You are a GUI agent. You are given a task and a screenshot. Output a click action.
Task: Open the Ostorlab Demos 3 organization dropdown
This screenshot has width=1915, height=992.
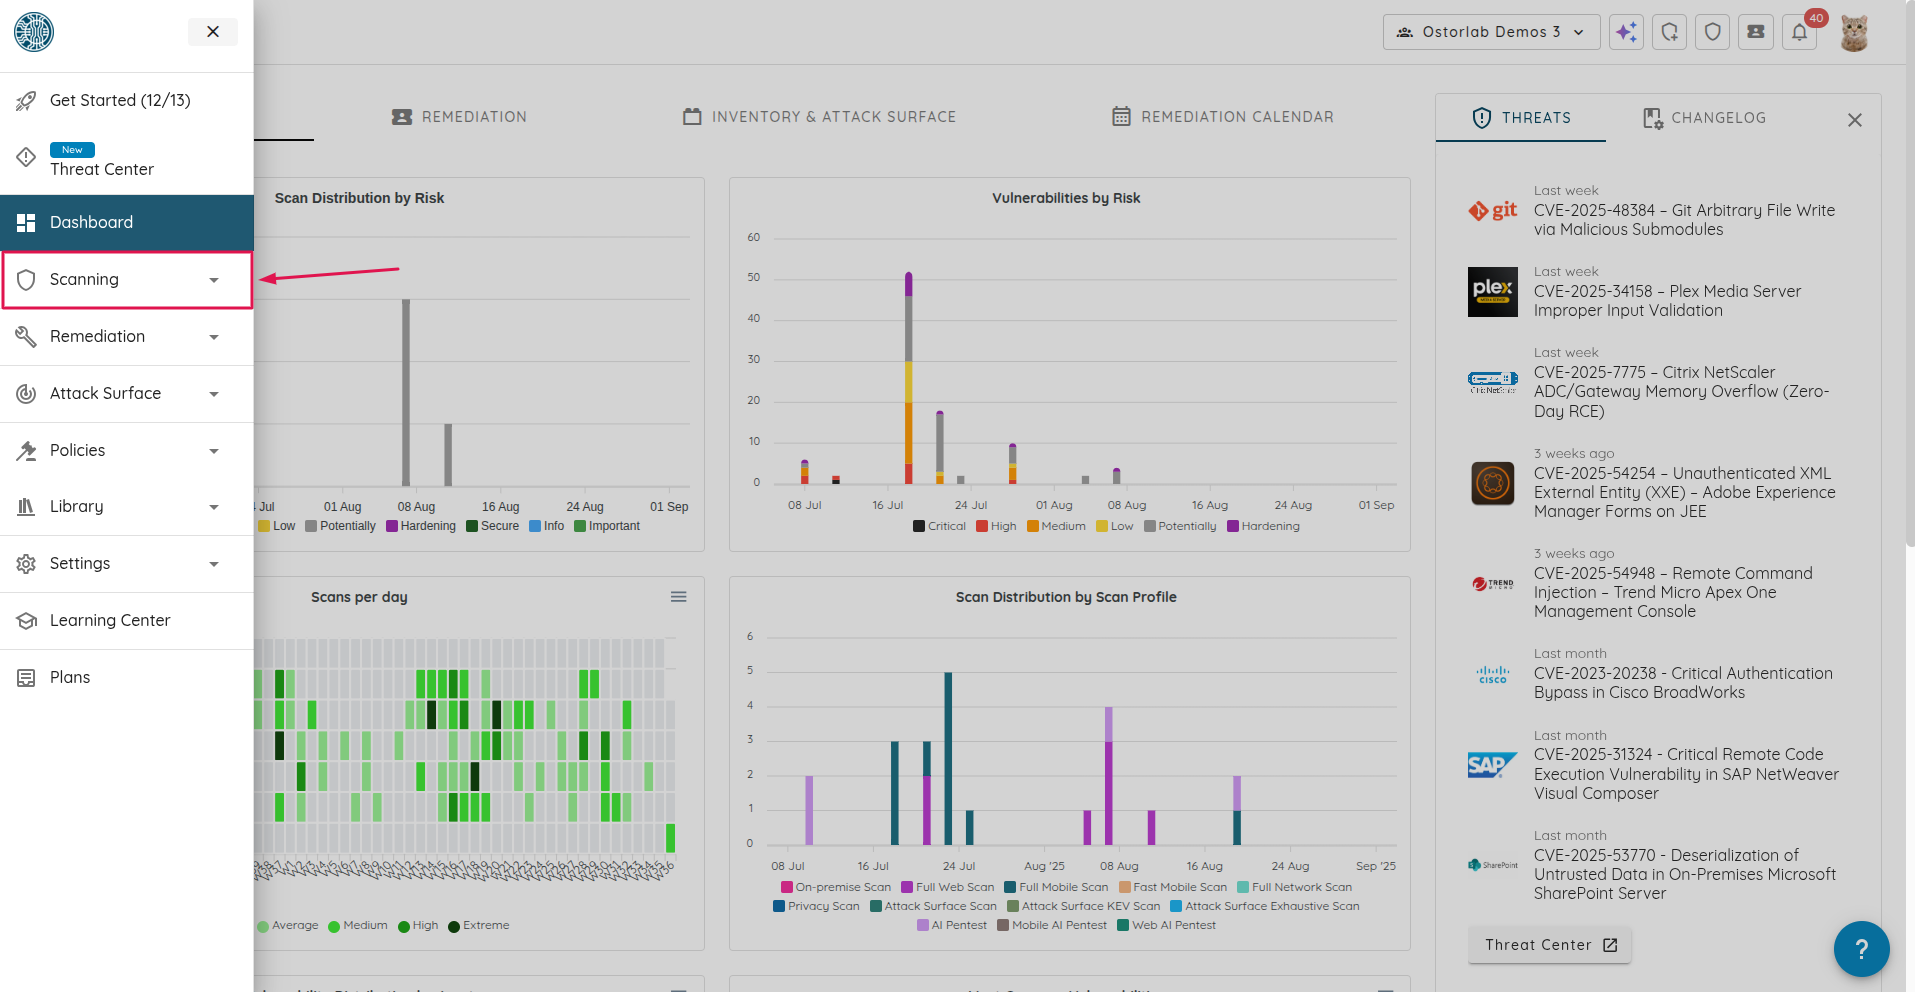tap(1491, 32)
